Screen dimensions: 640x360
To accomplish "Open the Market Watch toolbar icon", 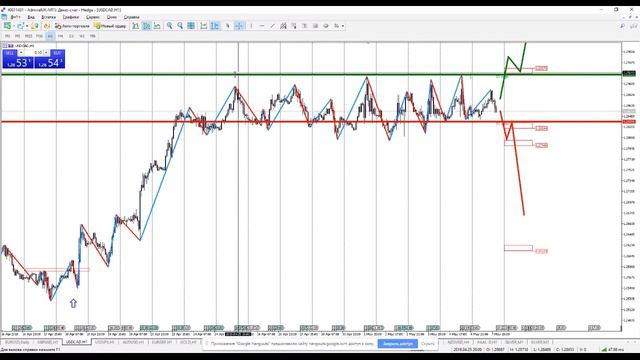I will click(x=35, y=26).
